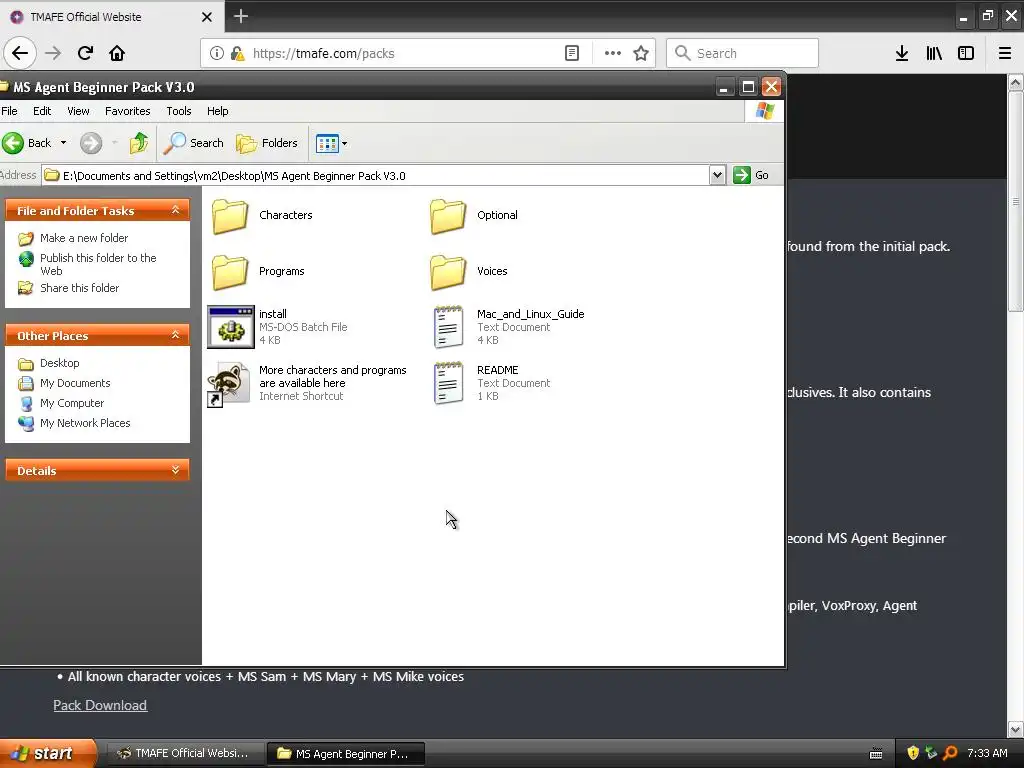This screenshot has width=1024, height=768.
Task: Bookmark this page with star icon
Action: tap(641, 53)
